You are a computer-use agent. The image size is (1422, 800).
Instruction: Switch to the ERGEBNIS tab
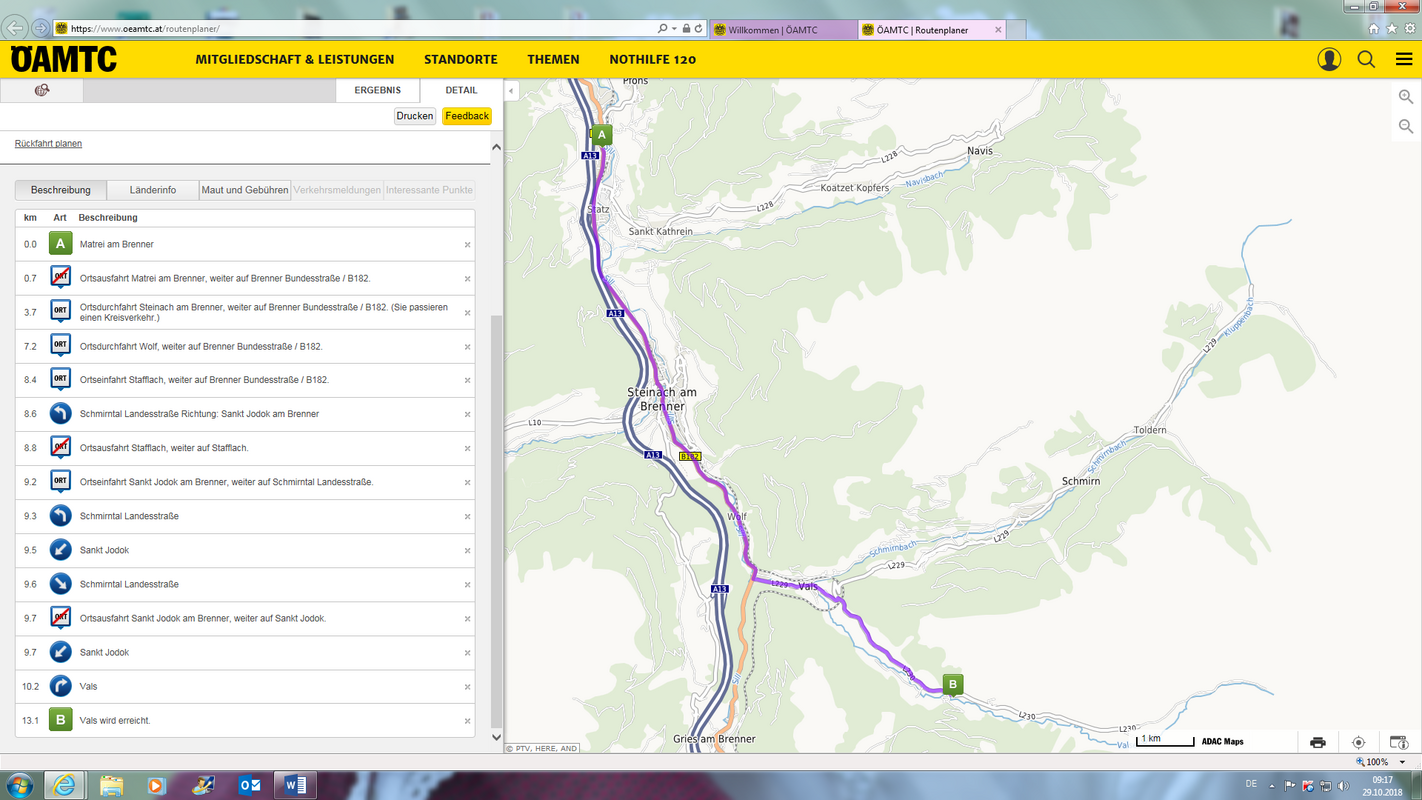(x=378, y=90)
